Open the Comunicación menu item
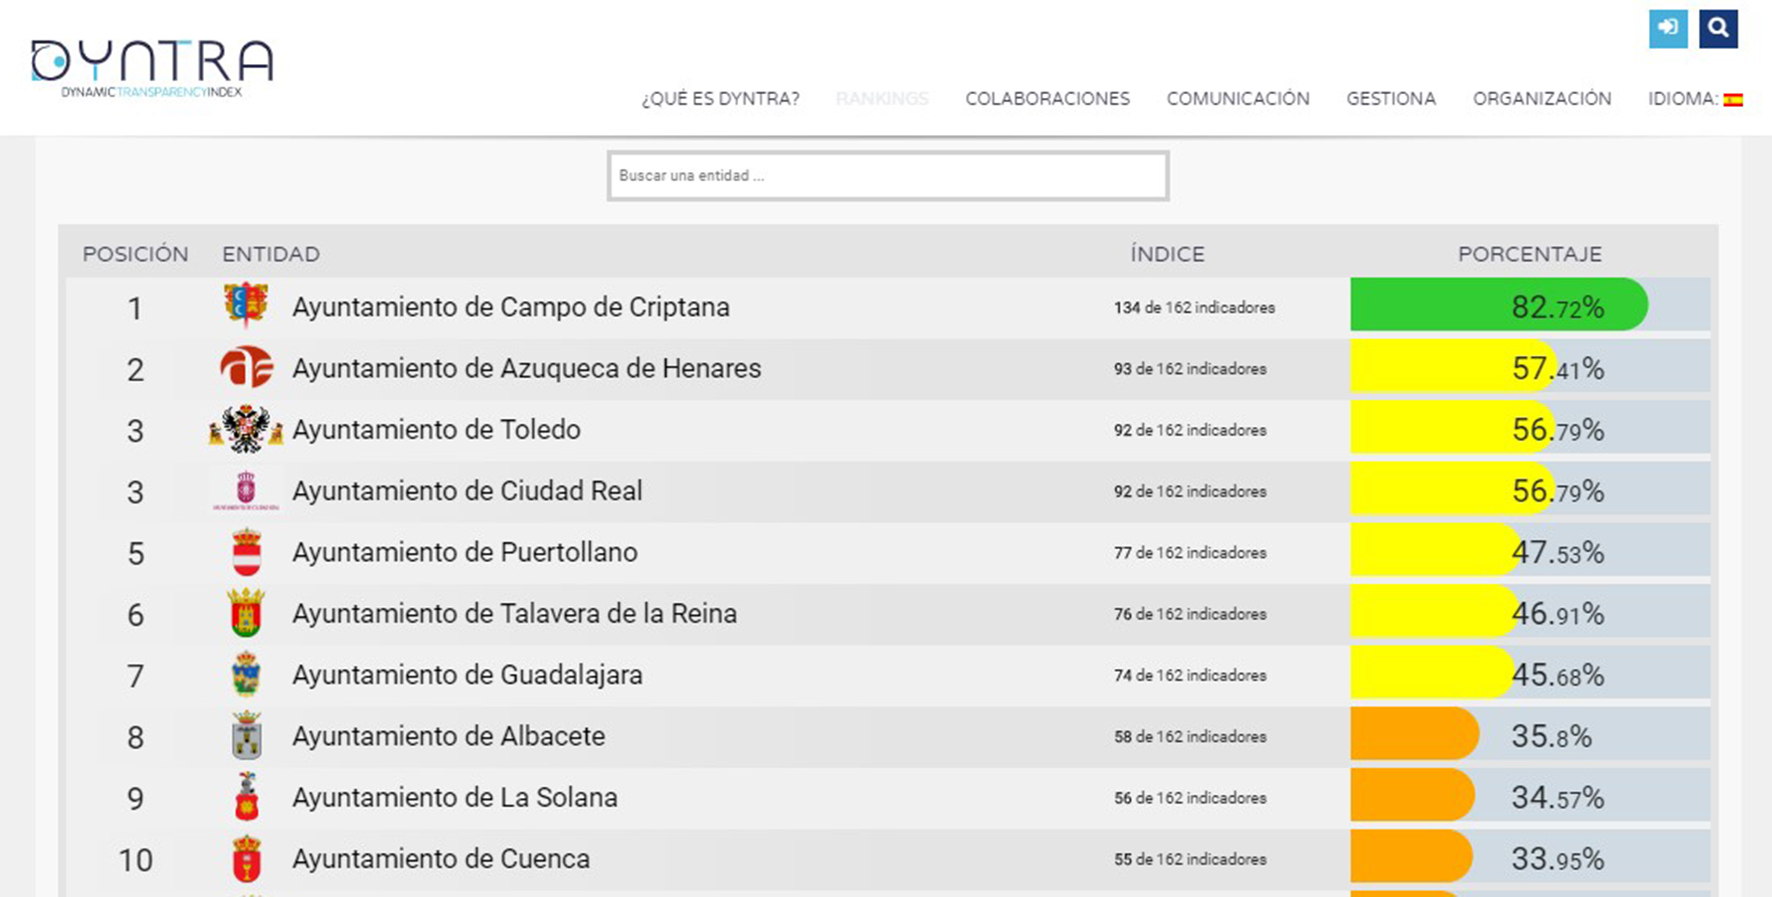1772x897 pixels. [1237, 99]
